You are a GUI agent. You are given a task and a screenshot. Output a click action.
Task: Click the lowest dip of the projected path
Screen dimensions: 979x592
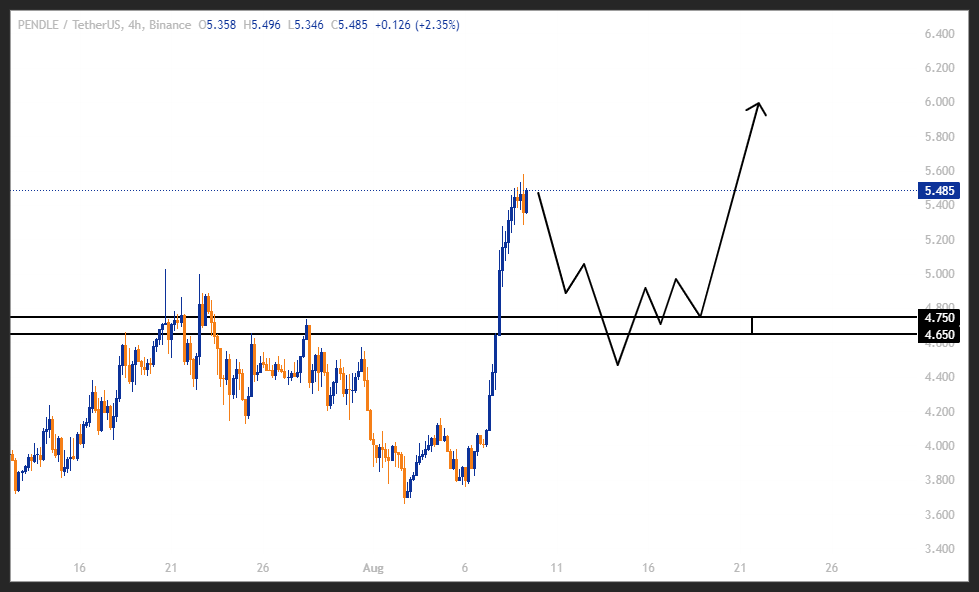(618, 364)
